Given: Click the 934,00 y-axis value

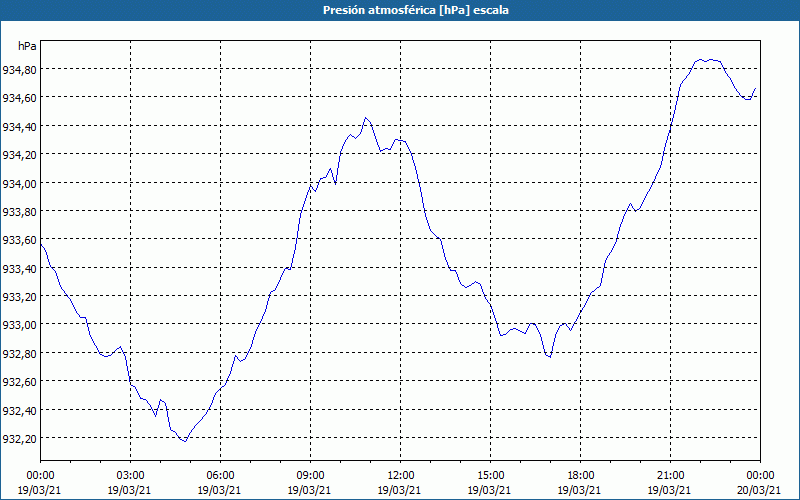Looking at the screenshot, I should click(19, 183).
